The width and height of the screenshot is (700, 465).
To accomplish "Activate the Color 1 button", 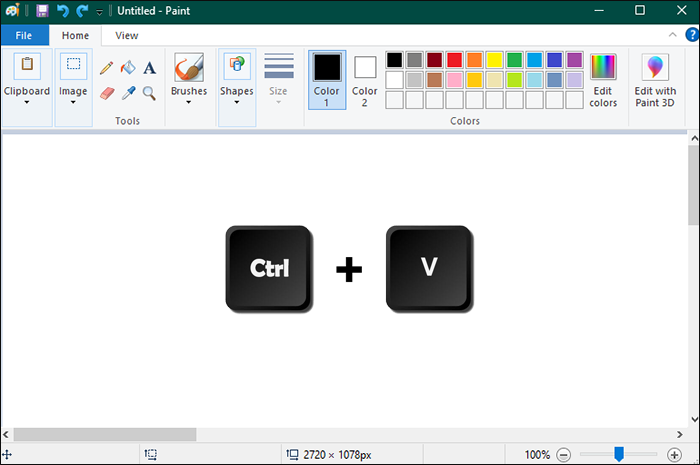I will click(x=327, y=79).
